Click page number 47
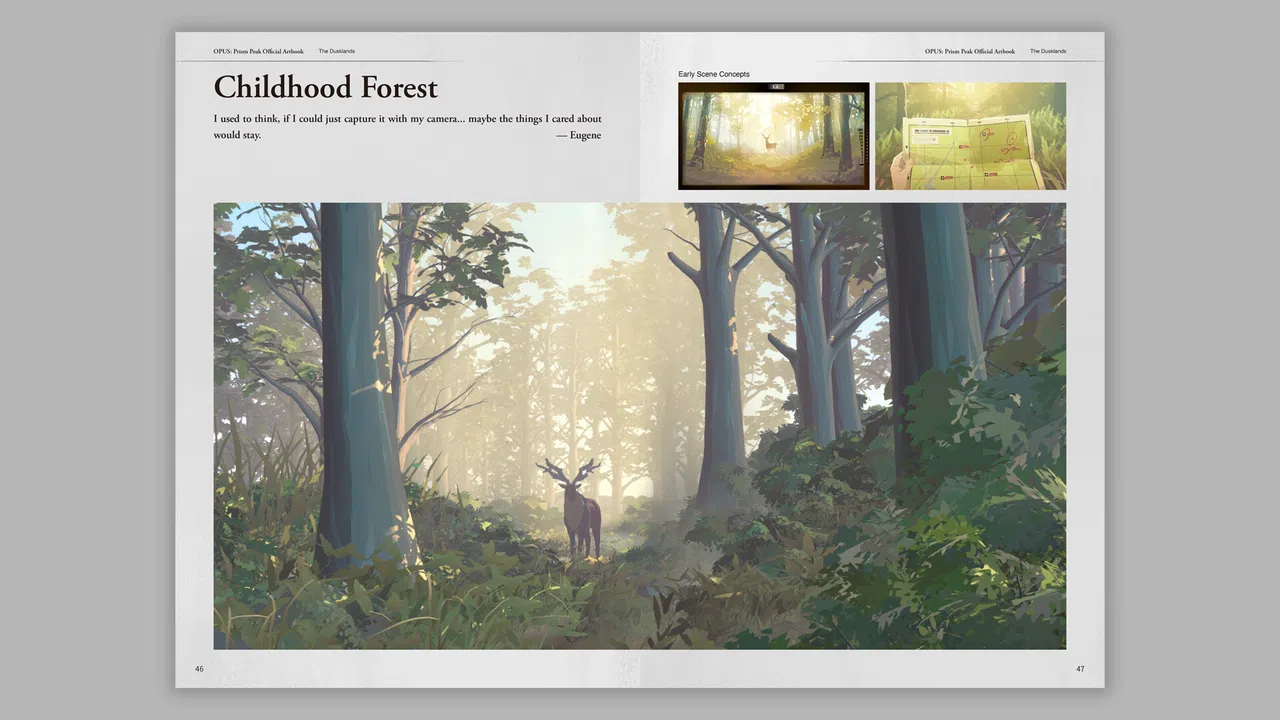 pyautogui.click(x=1080, y=669)
